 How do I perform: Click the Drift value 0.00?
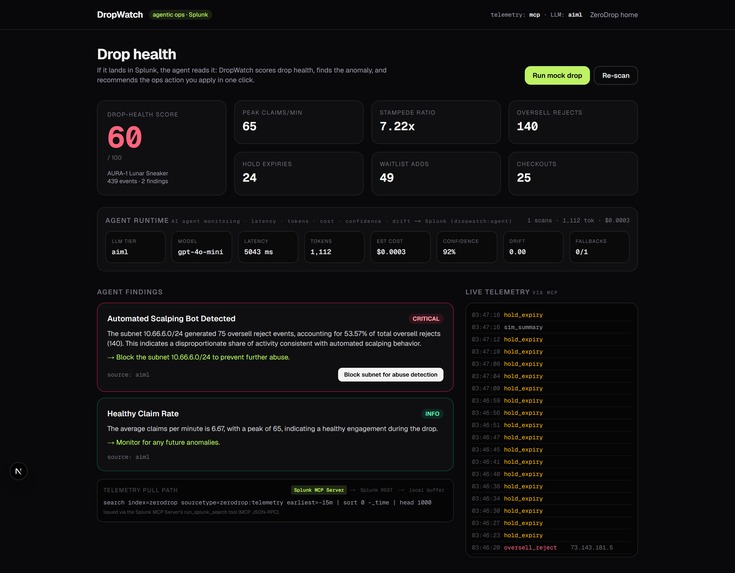click(x=518, y=252)
